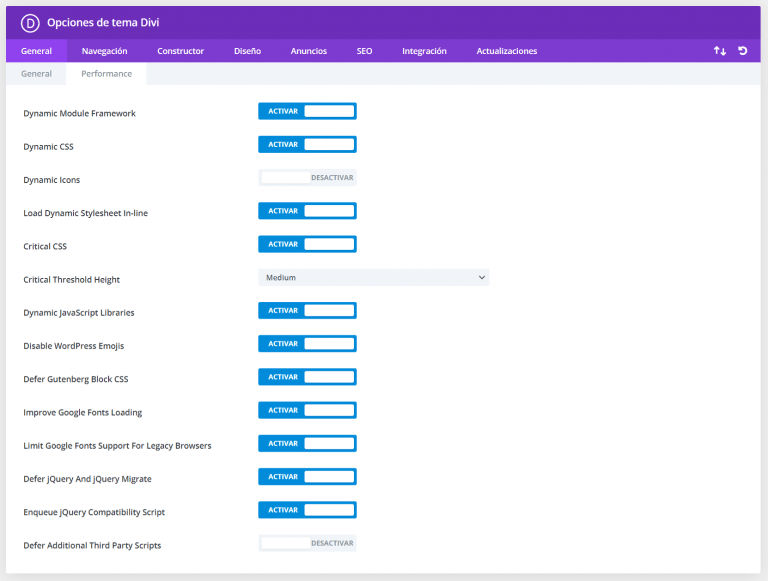The width and height of the screenshot is (768, 581).
Task: Toggle the Critical CSS switch
Action: coord(307,244)
